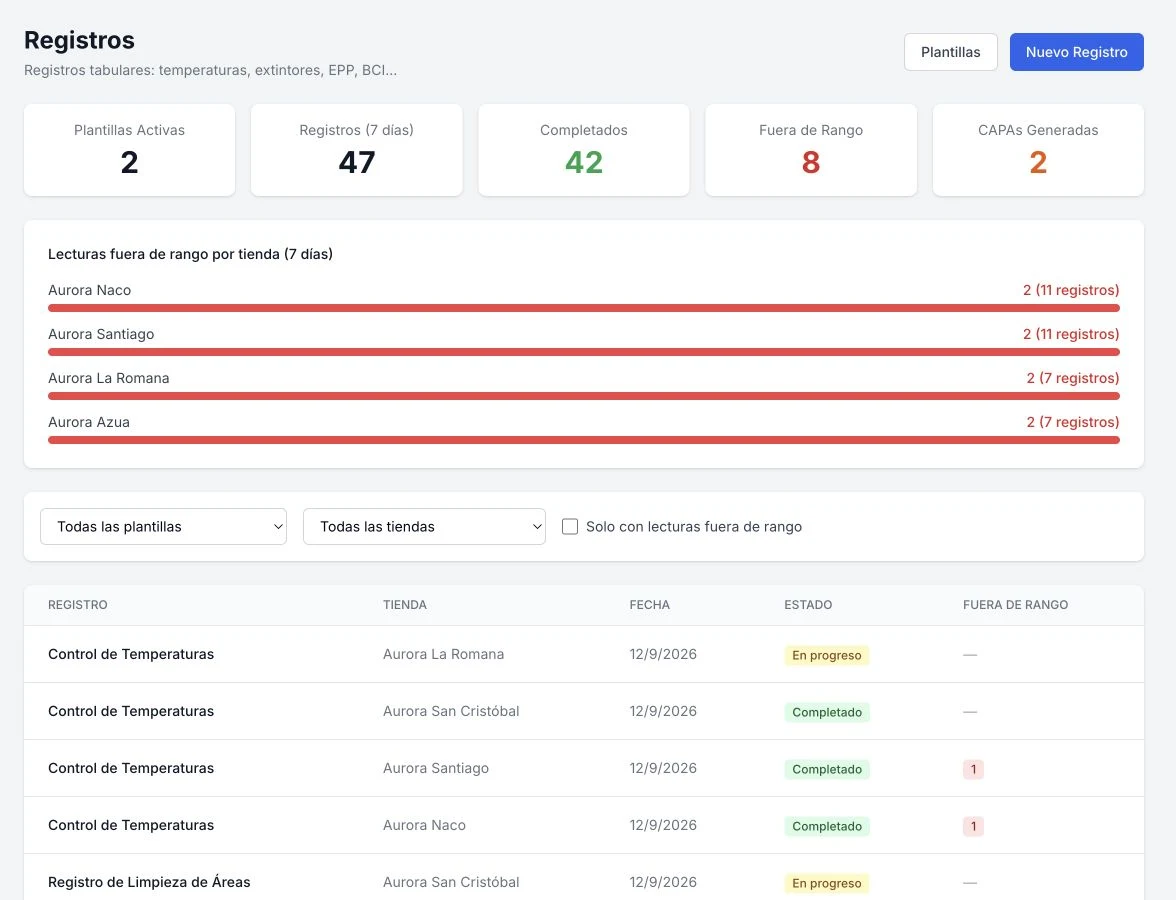Click the 2 (7 registros) value for Aurora Azua
This screenshot has width=1176, height=900.
coord(1073,422)
